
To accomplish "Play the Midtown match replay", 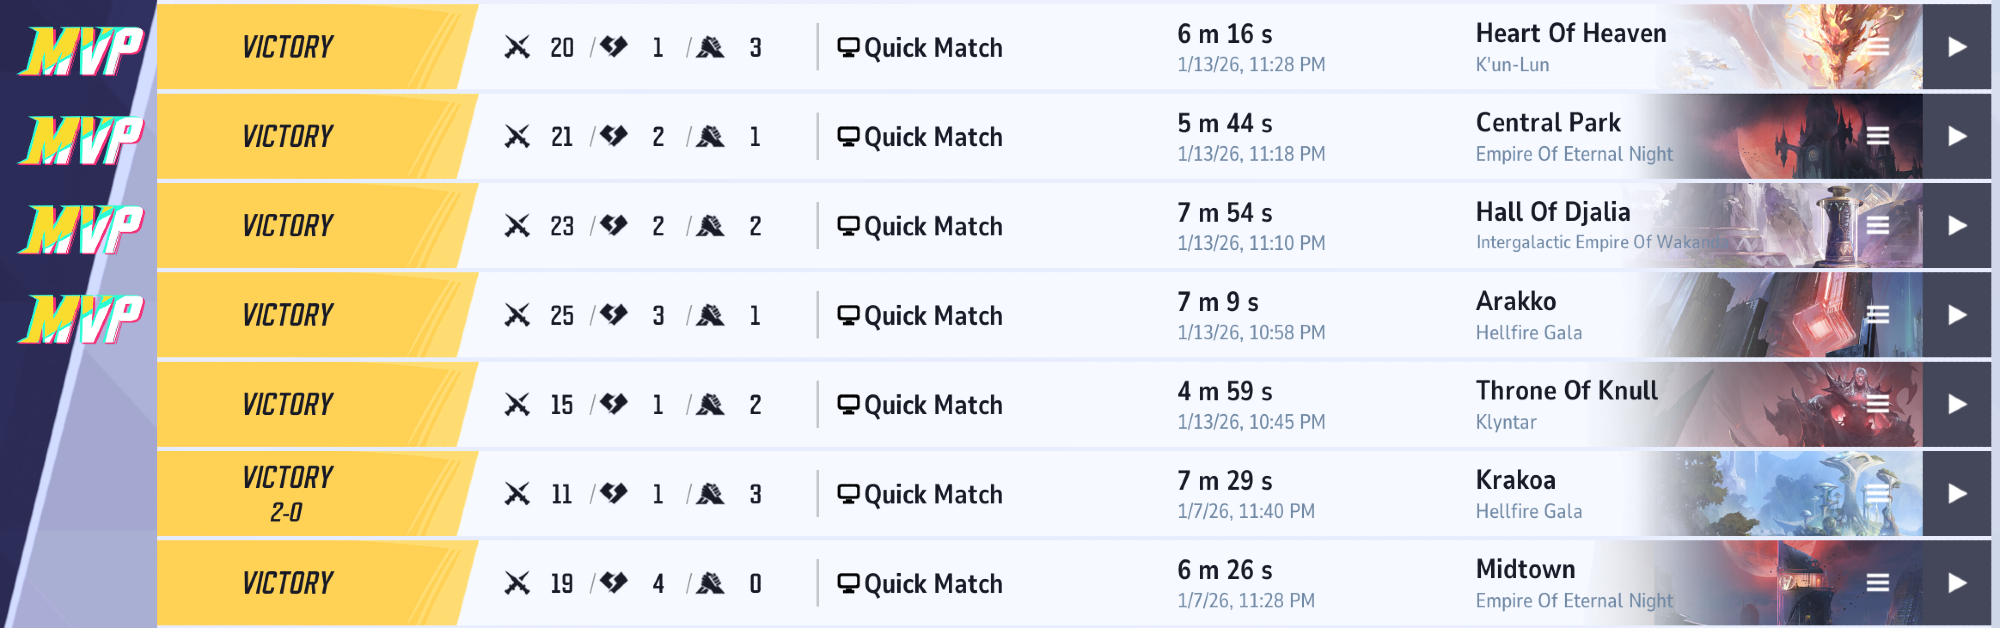I will click(x=1957, y=583).
